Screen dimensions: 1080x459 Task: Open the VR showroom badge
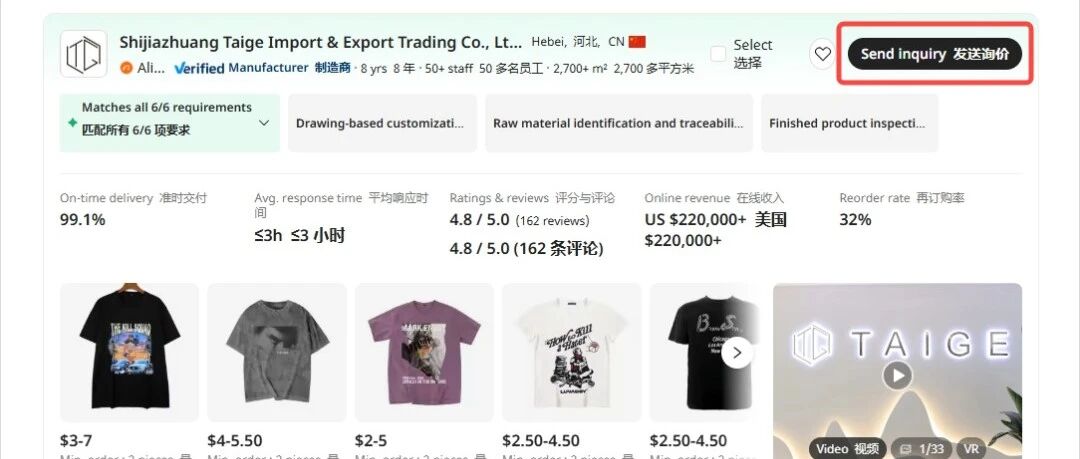[x=971, y=449]
